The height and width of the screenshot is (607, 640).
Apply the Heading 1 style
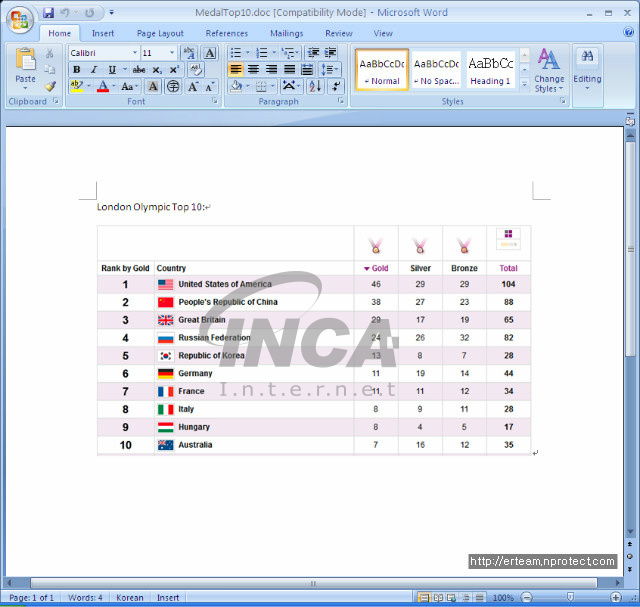point(490,70)
